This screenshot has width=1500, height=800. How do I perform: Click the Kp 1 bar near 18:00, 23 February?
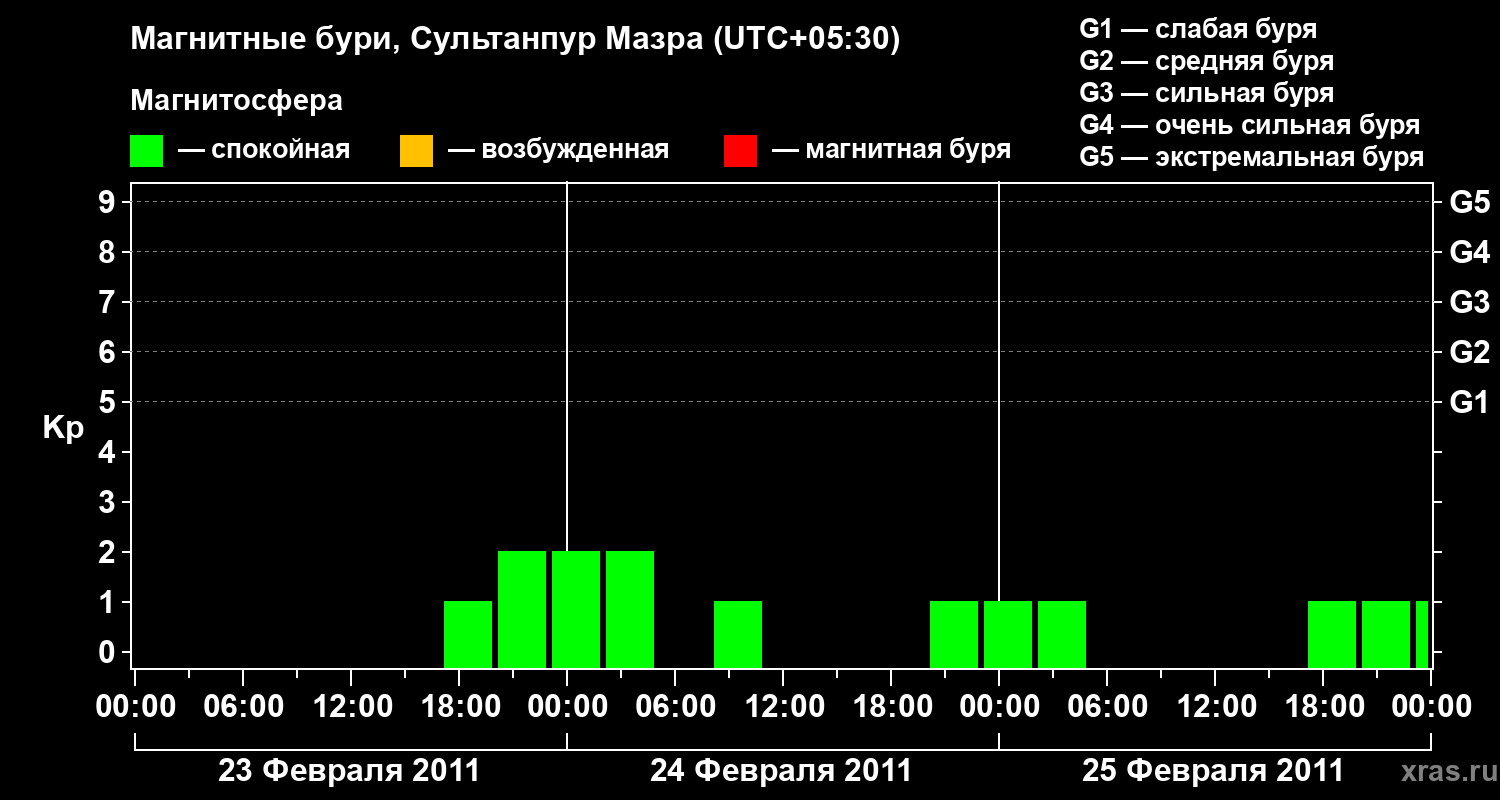(468, 634)
